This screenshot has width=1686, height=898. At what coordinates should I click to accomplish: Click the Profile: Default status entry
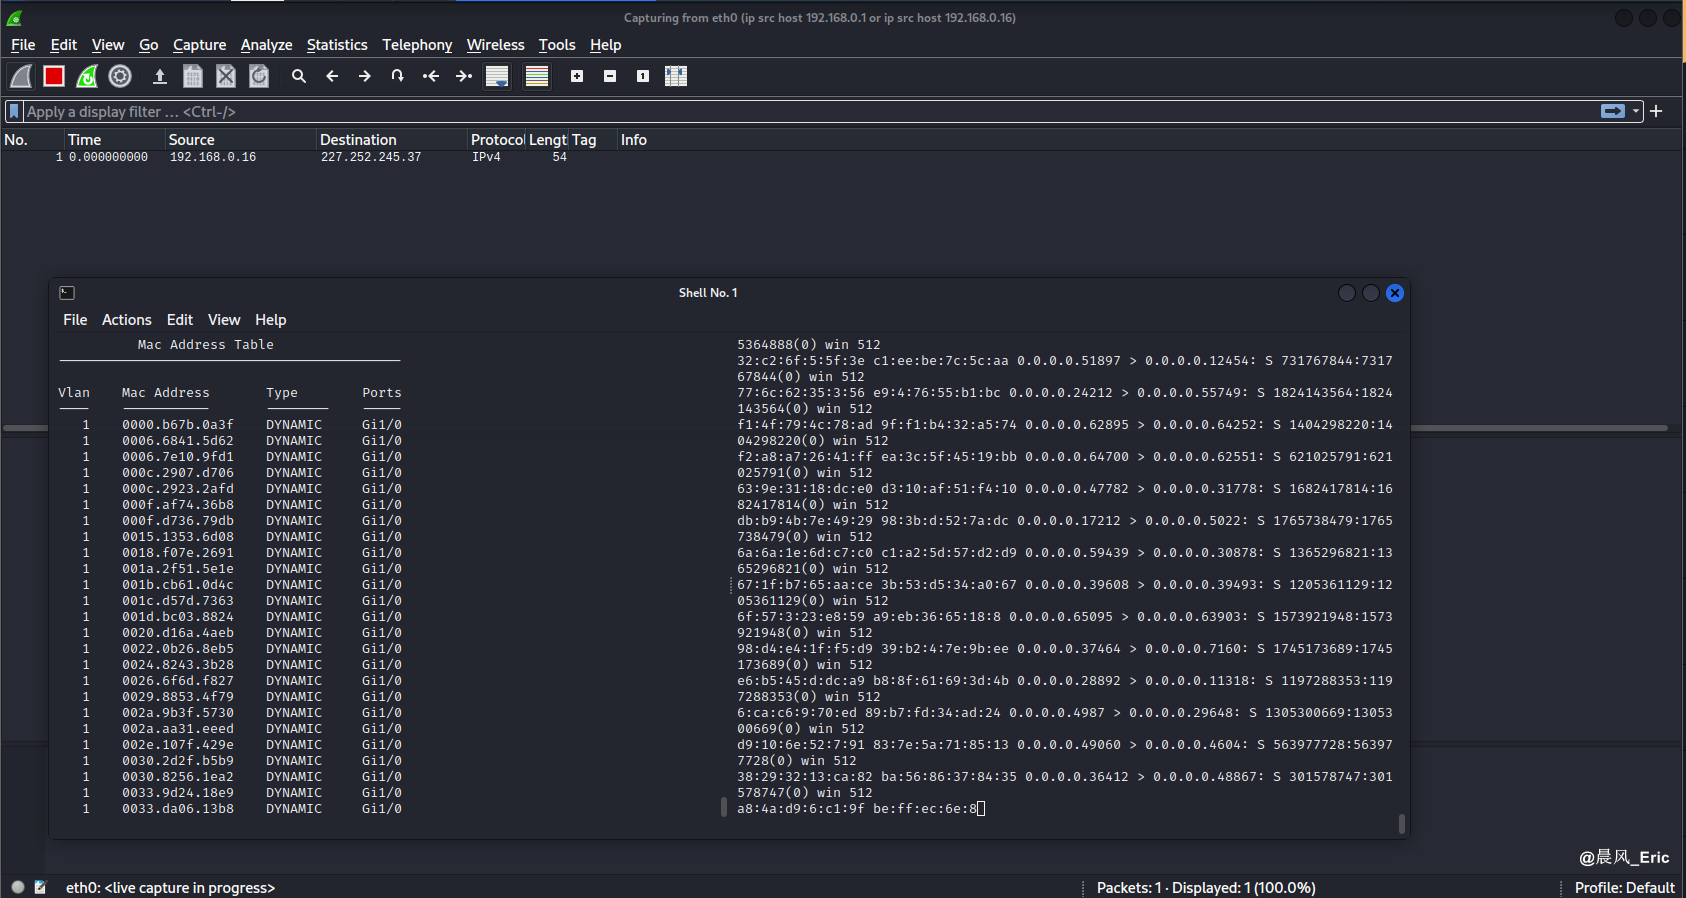[1624, 888]
